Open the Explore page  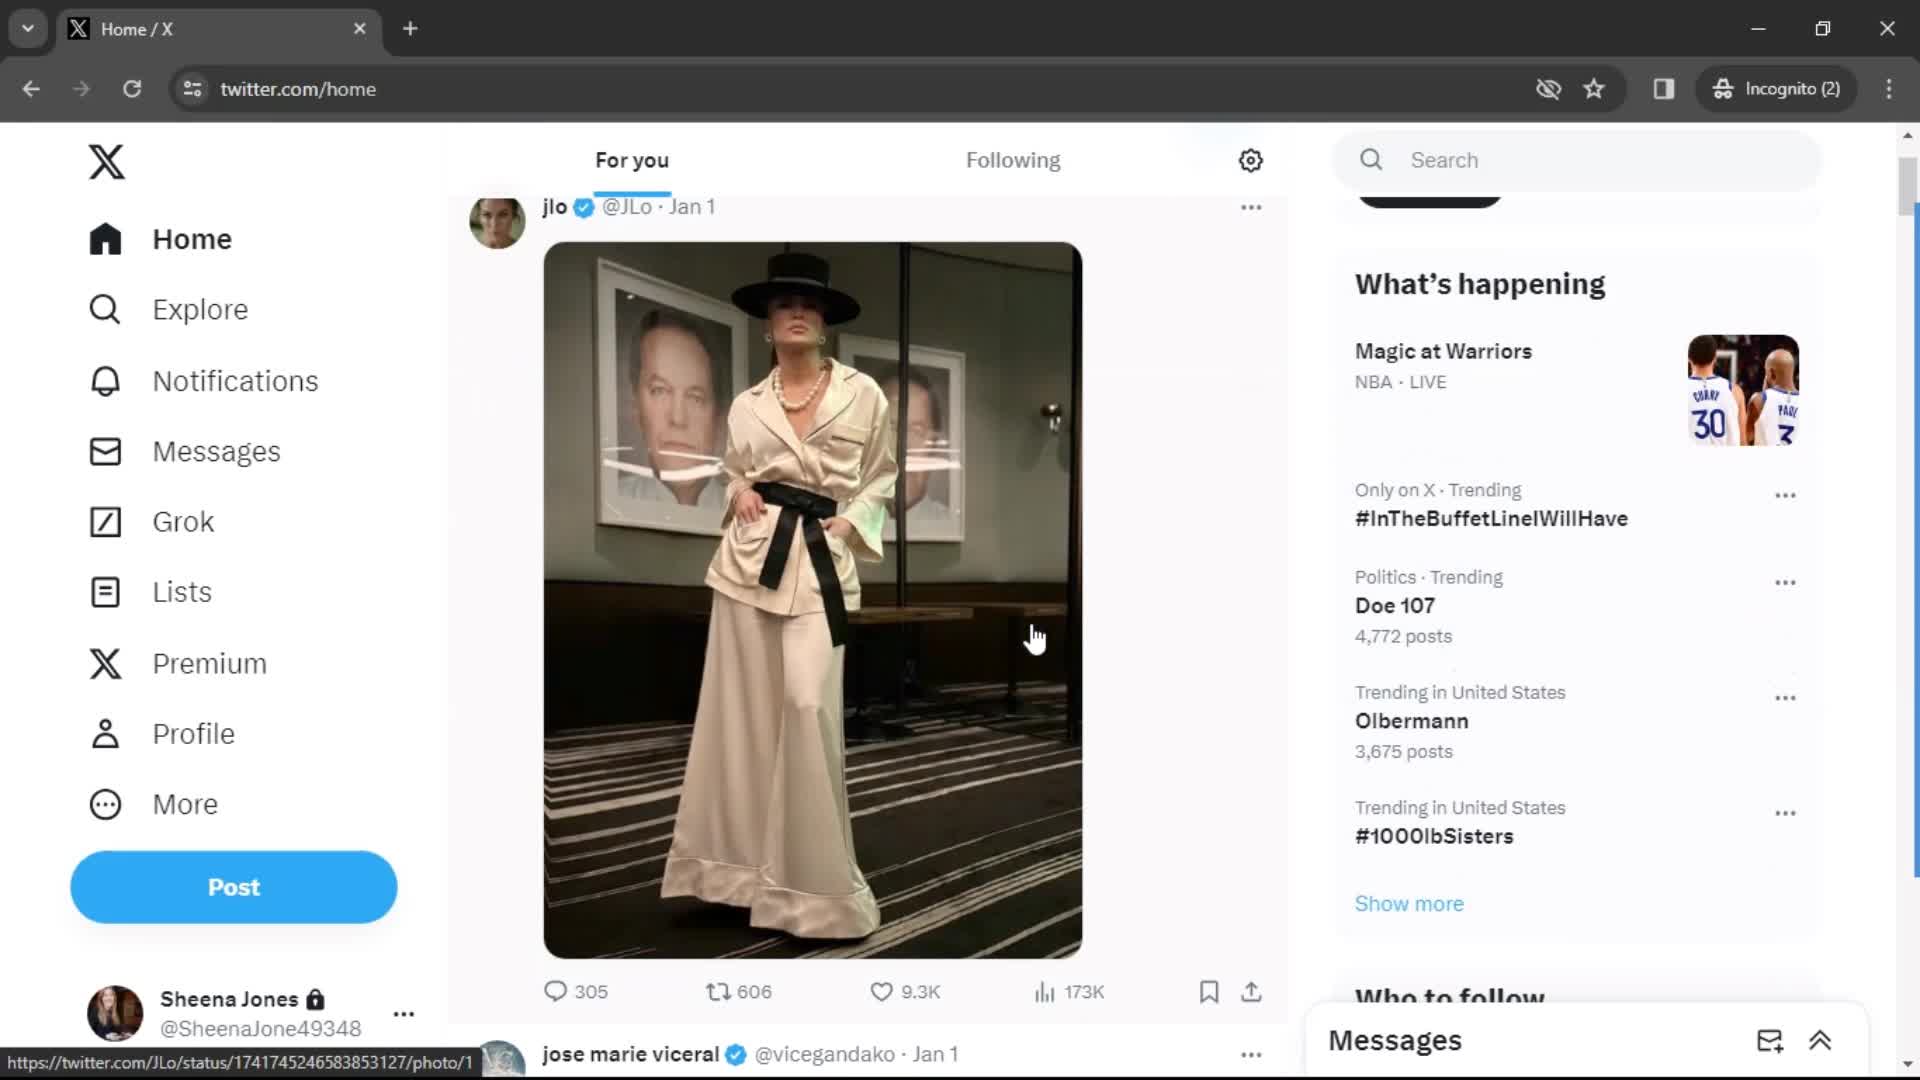pos(200,309)
